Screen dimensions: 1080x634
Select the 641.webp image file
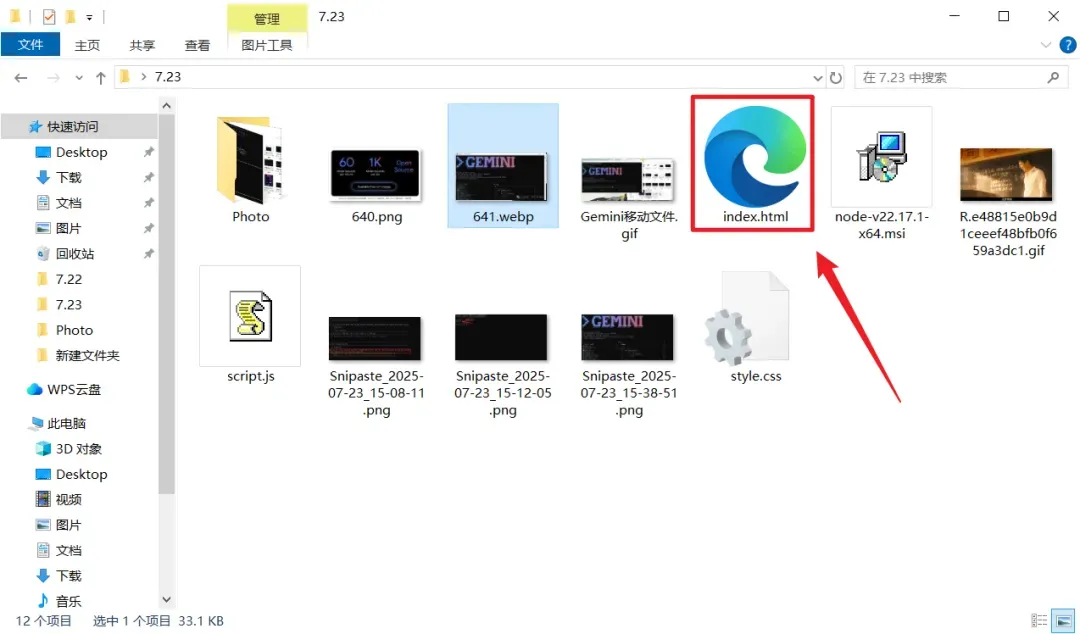coord(502,176)
